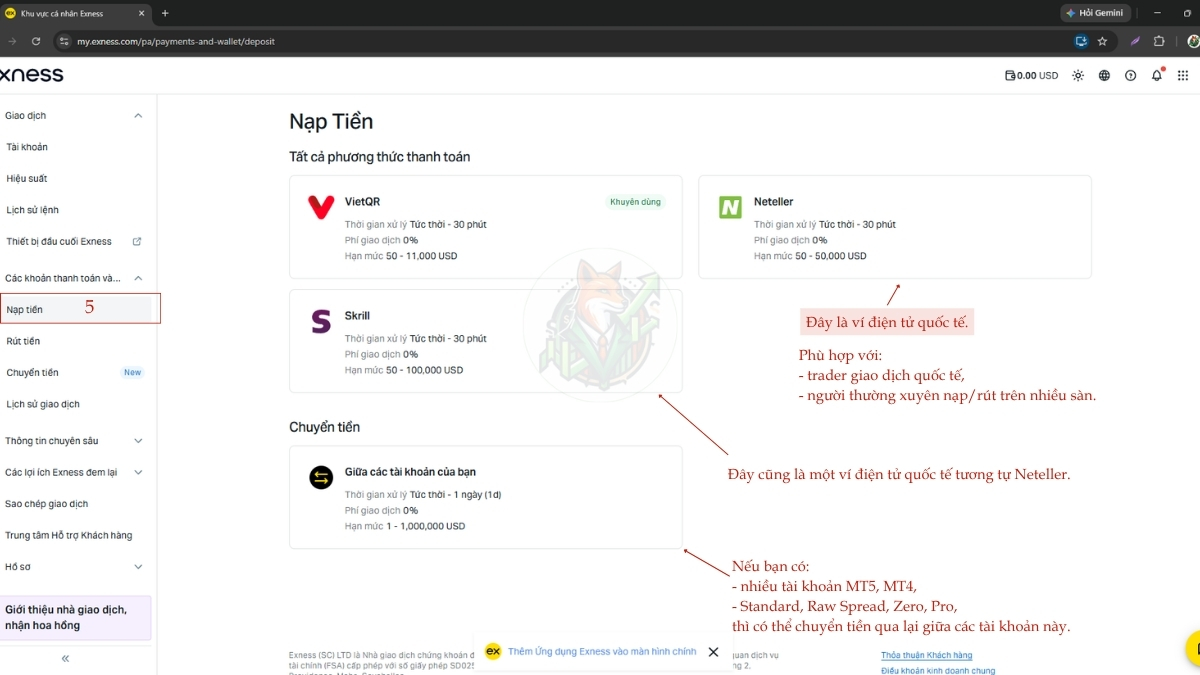The height and width of the screenshot is (675, 1200).
Task: Click the address bar URL
Action: [176, 41]
